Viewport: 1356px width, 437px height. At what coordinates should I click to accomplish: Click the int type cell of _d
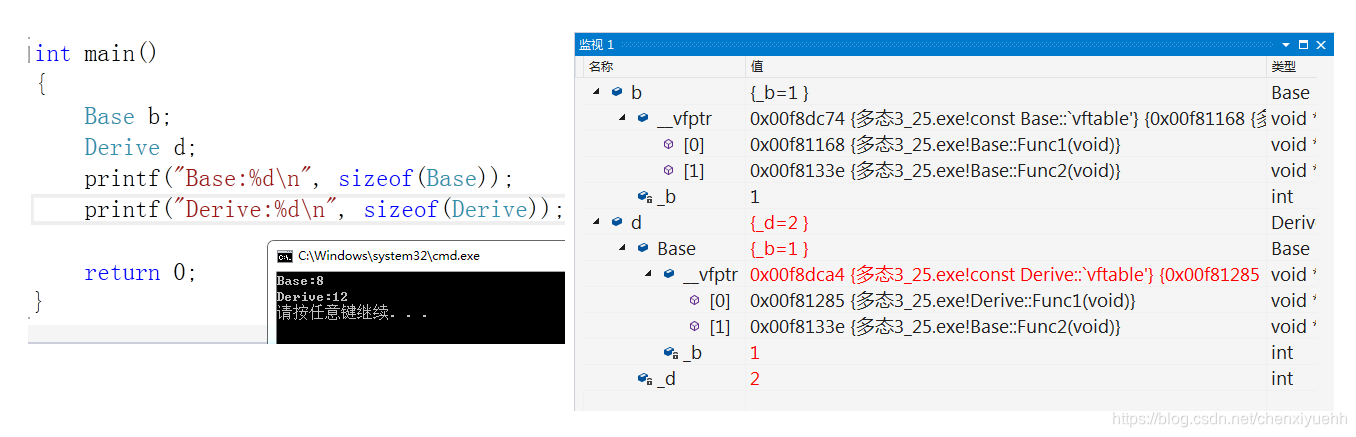click(1282, 378)
